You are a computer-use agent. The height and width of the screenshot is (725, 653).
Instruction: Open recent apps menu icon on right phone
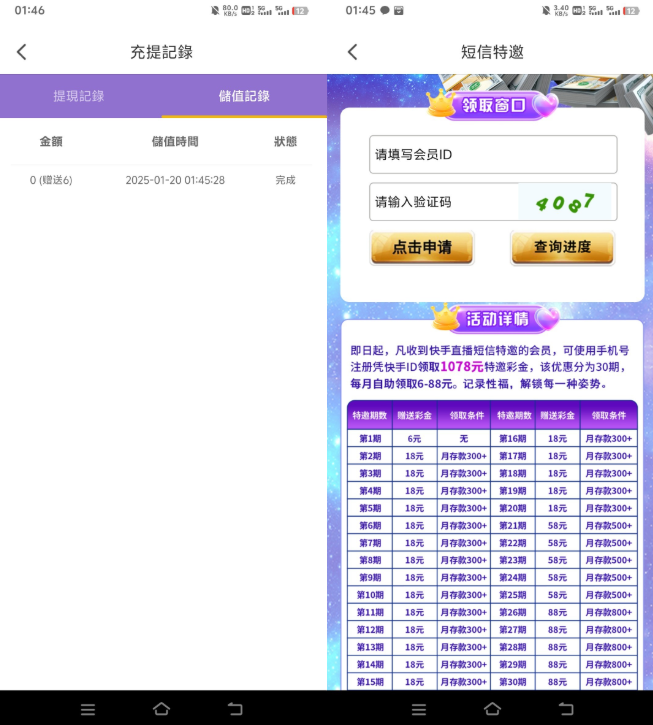tap(418, 709)
